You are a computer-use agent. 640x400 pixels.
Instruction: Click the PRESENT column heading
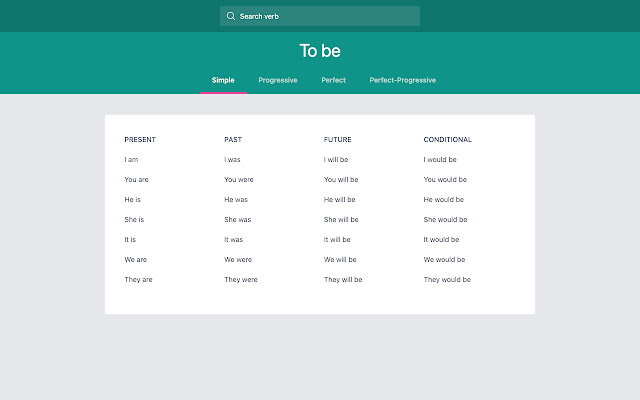pyautogui.click(x=140, y=140)
